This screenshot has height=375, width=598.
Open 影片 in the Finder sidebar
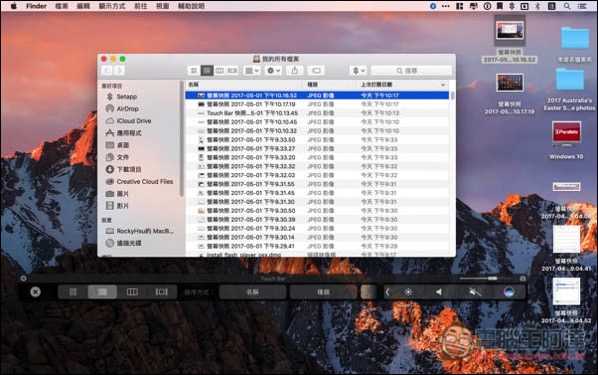tap(117, 206)
